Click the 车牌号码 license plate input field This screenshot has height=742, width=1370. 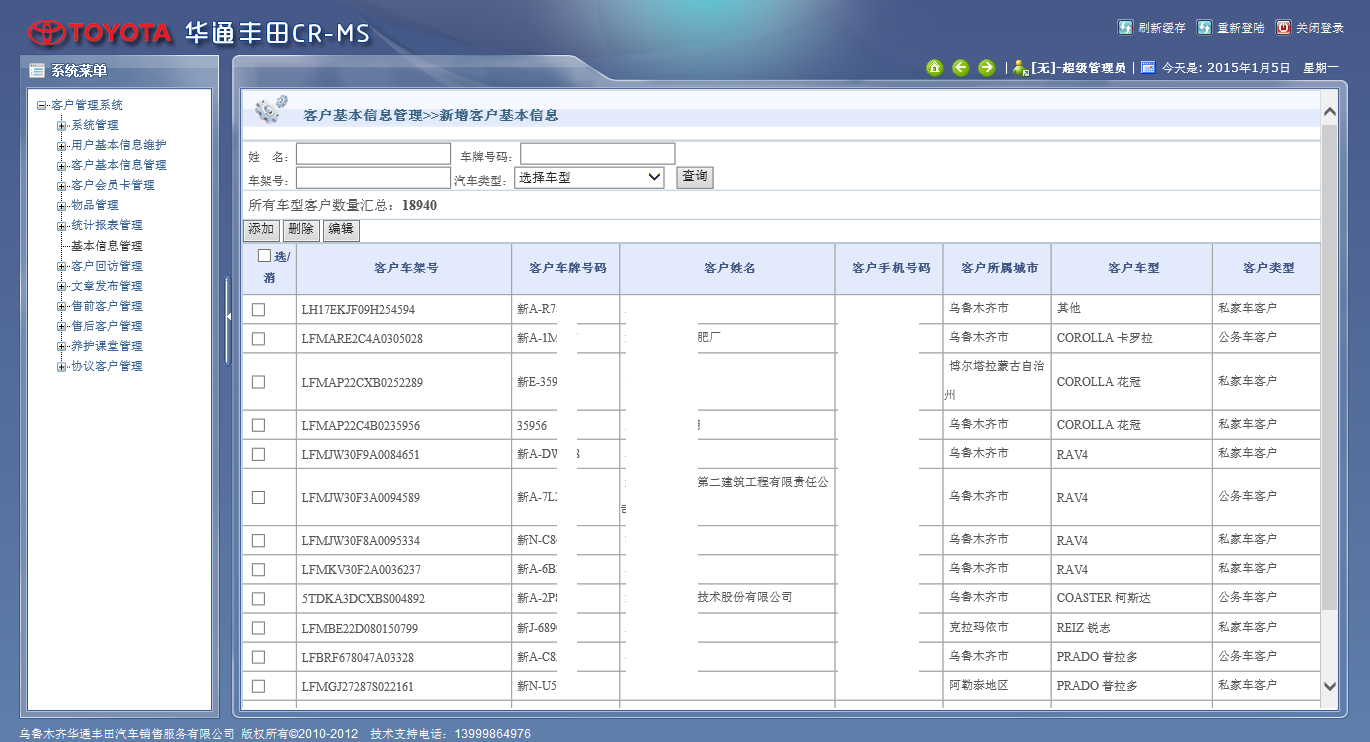click(597, 154)
